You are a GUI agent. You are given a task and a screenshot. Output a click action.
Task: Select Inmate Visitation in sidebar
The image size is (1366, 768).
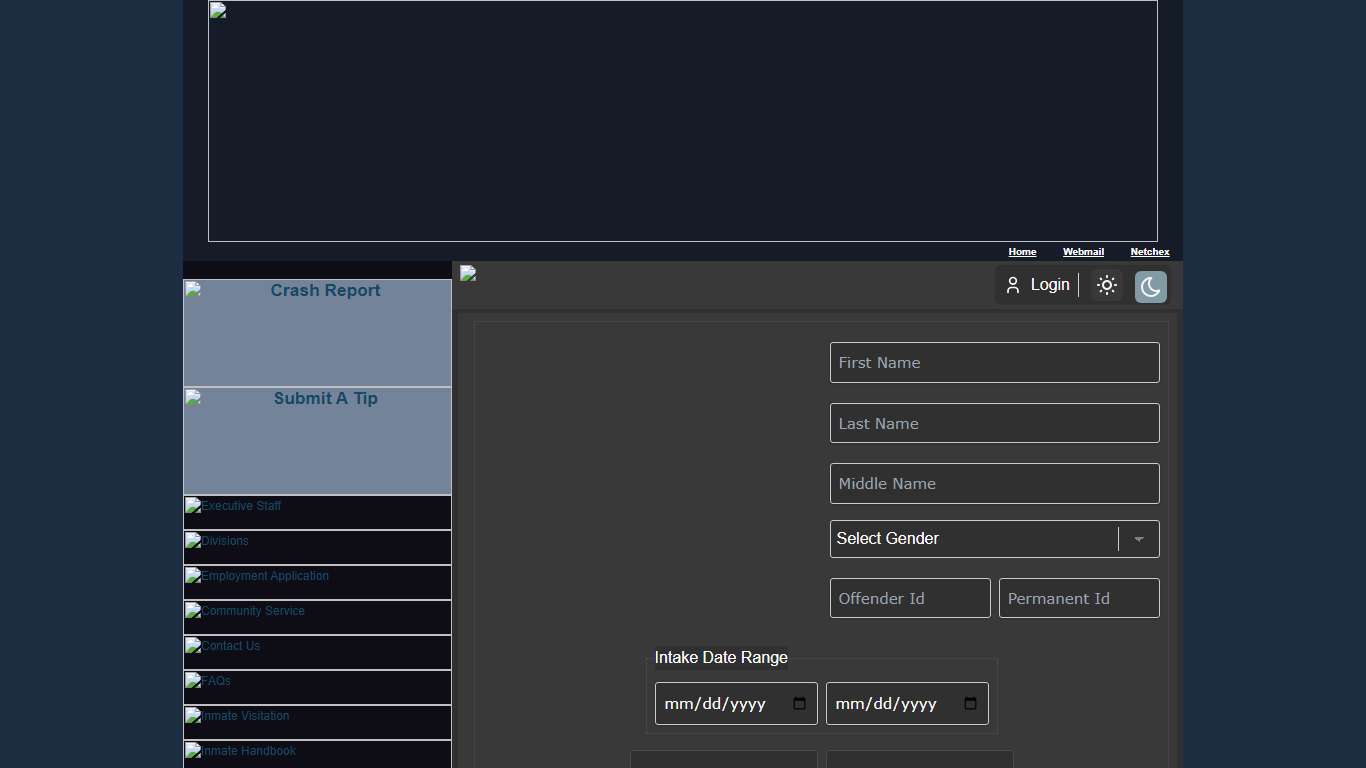click(x=318, y=722)
